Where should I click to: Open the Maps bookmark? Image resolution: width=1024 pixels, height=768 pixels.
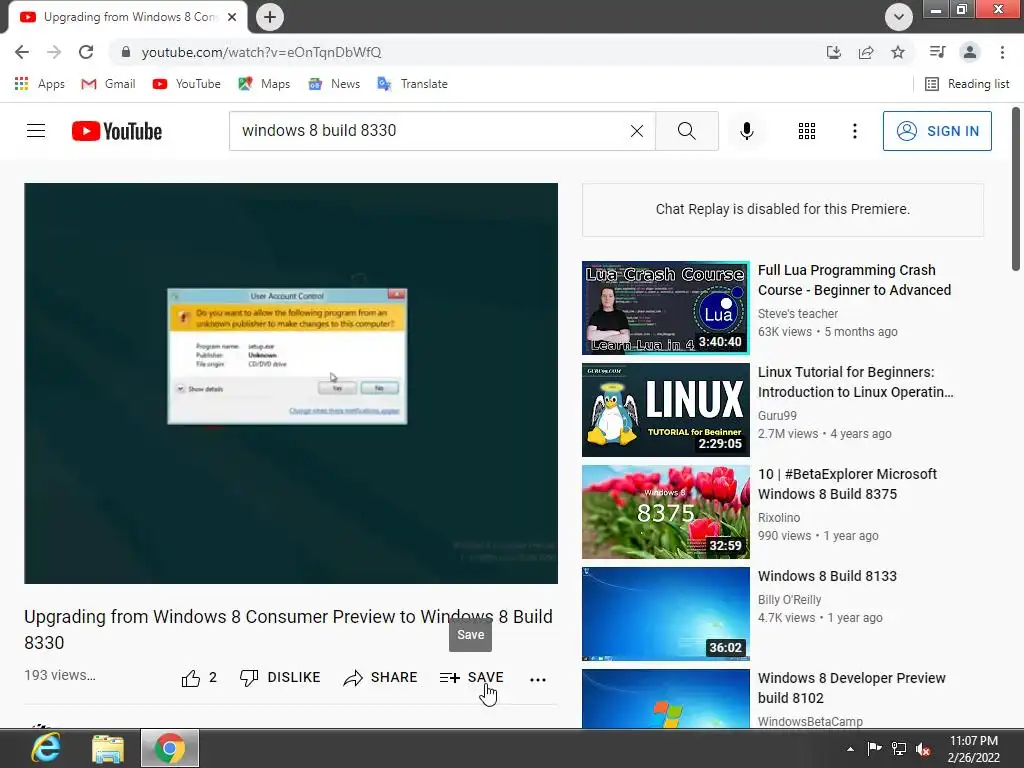pyautogui.click(x=264, y=84)
